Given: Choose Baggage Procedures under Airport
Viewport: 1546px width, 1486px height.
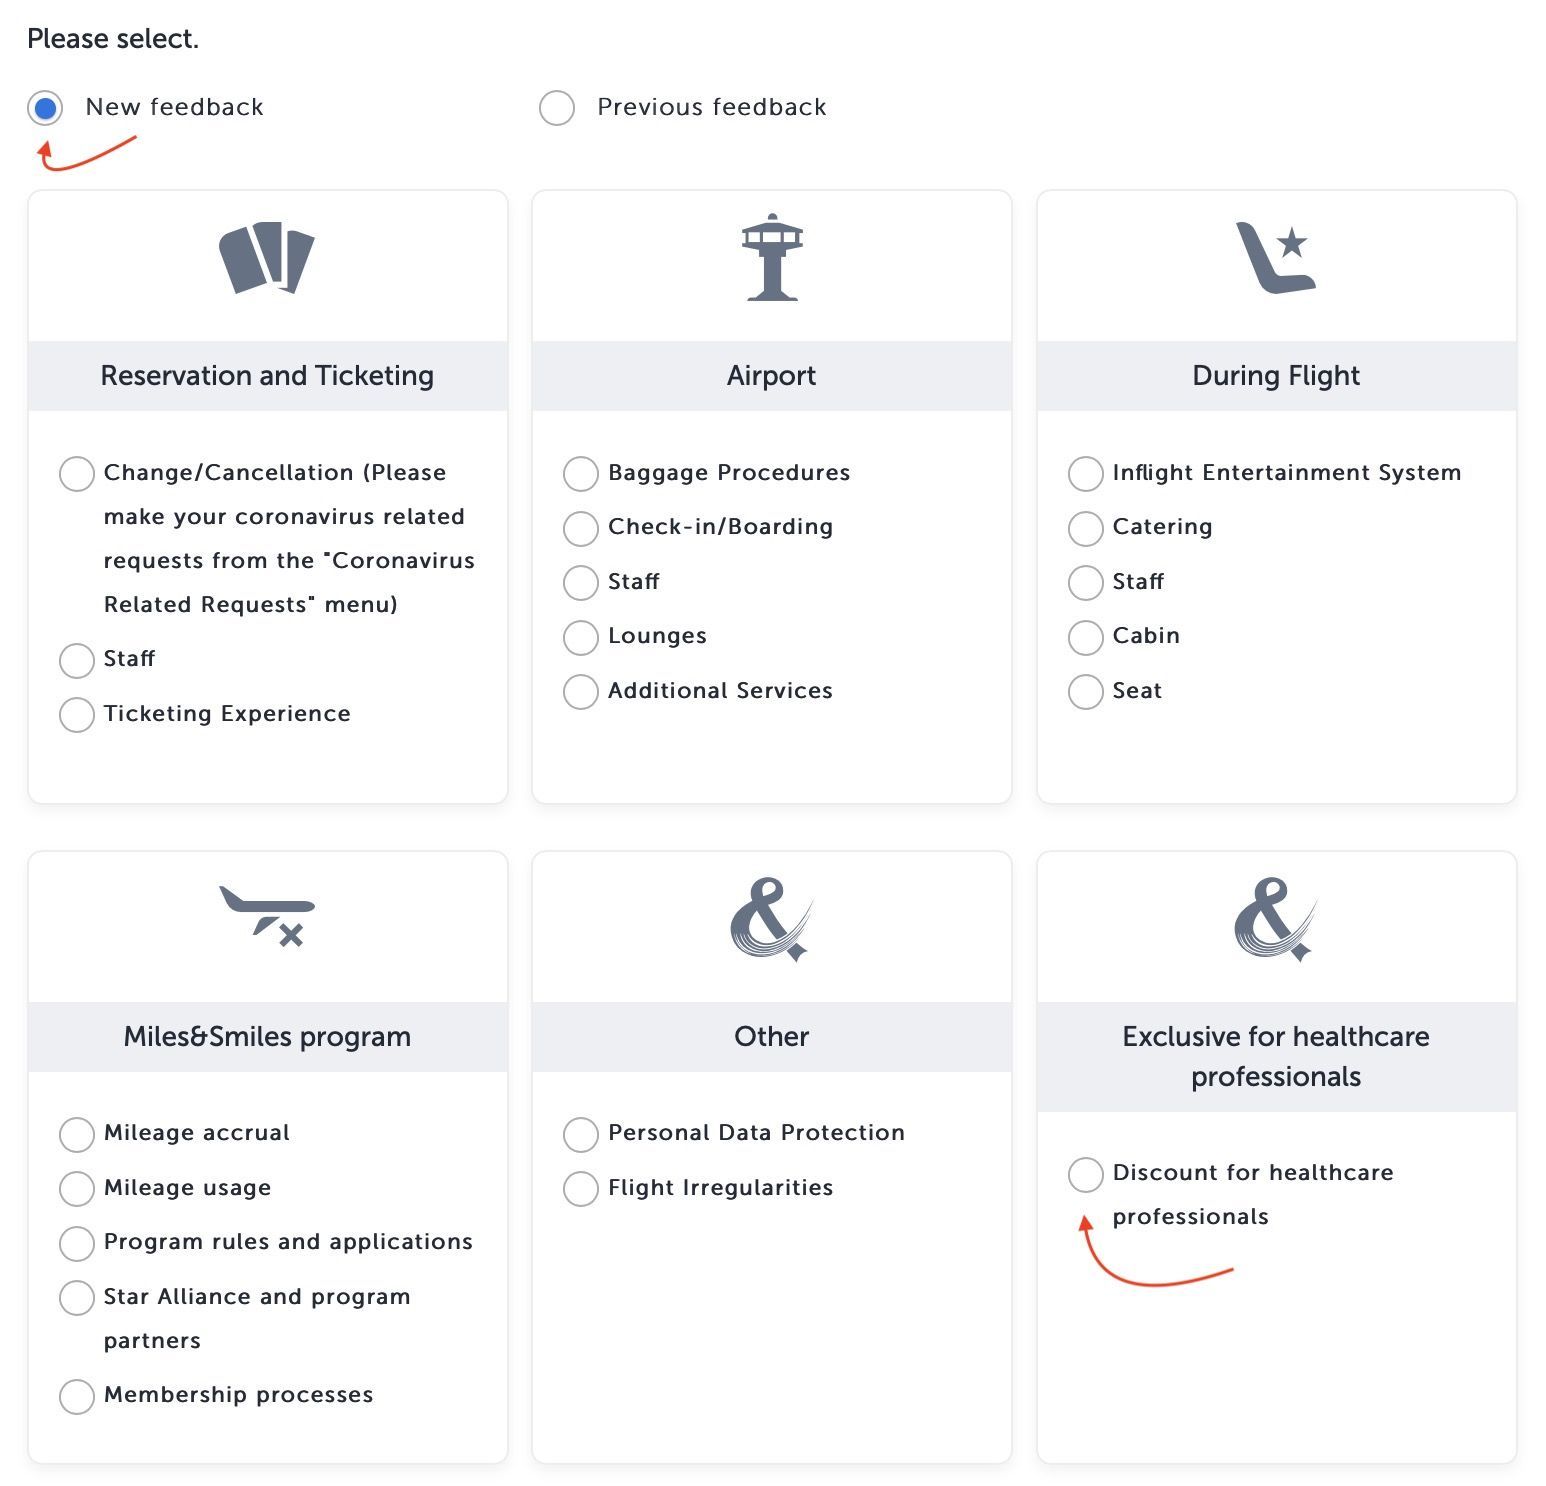Looking at the screenshot, I should (x=580, y=474).
